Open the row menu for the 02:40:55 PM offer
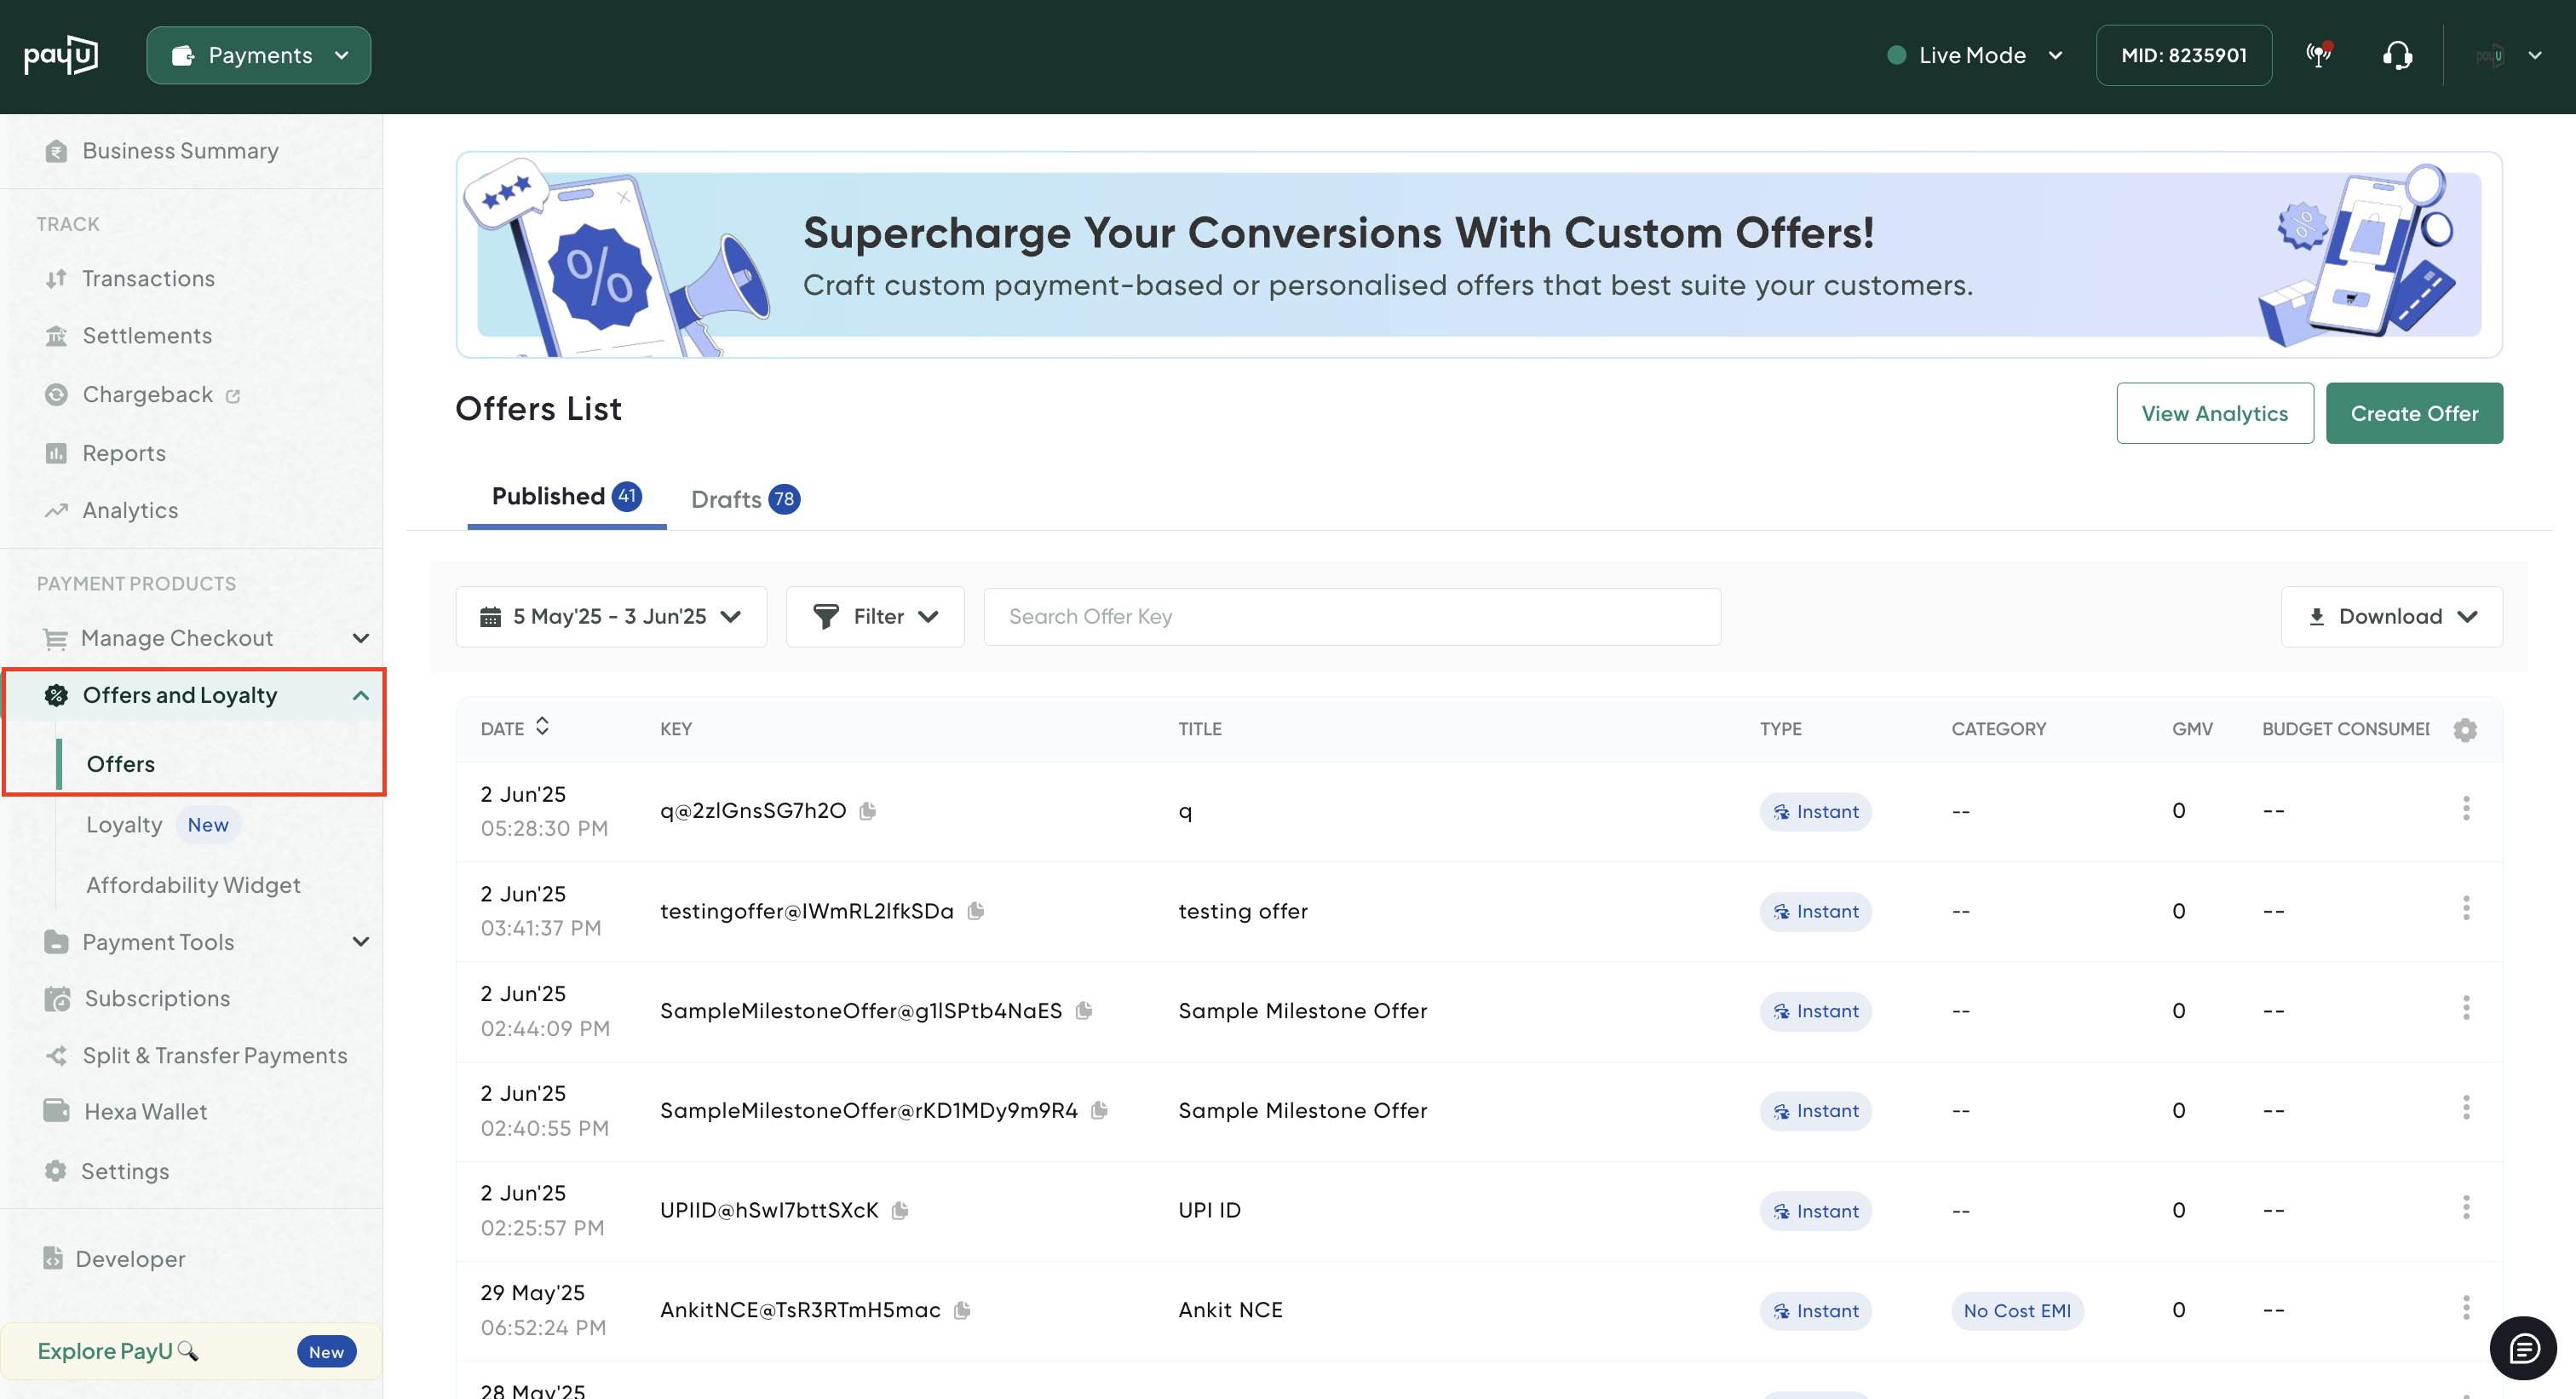This screenshot has height=1399, width=2576. (x=2466, y=1108)
